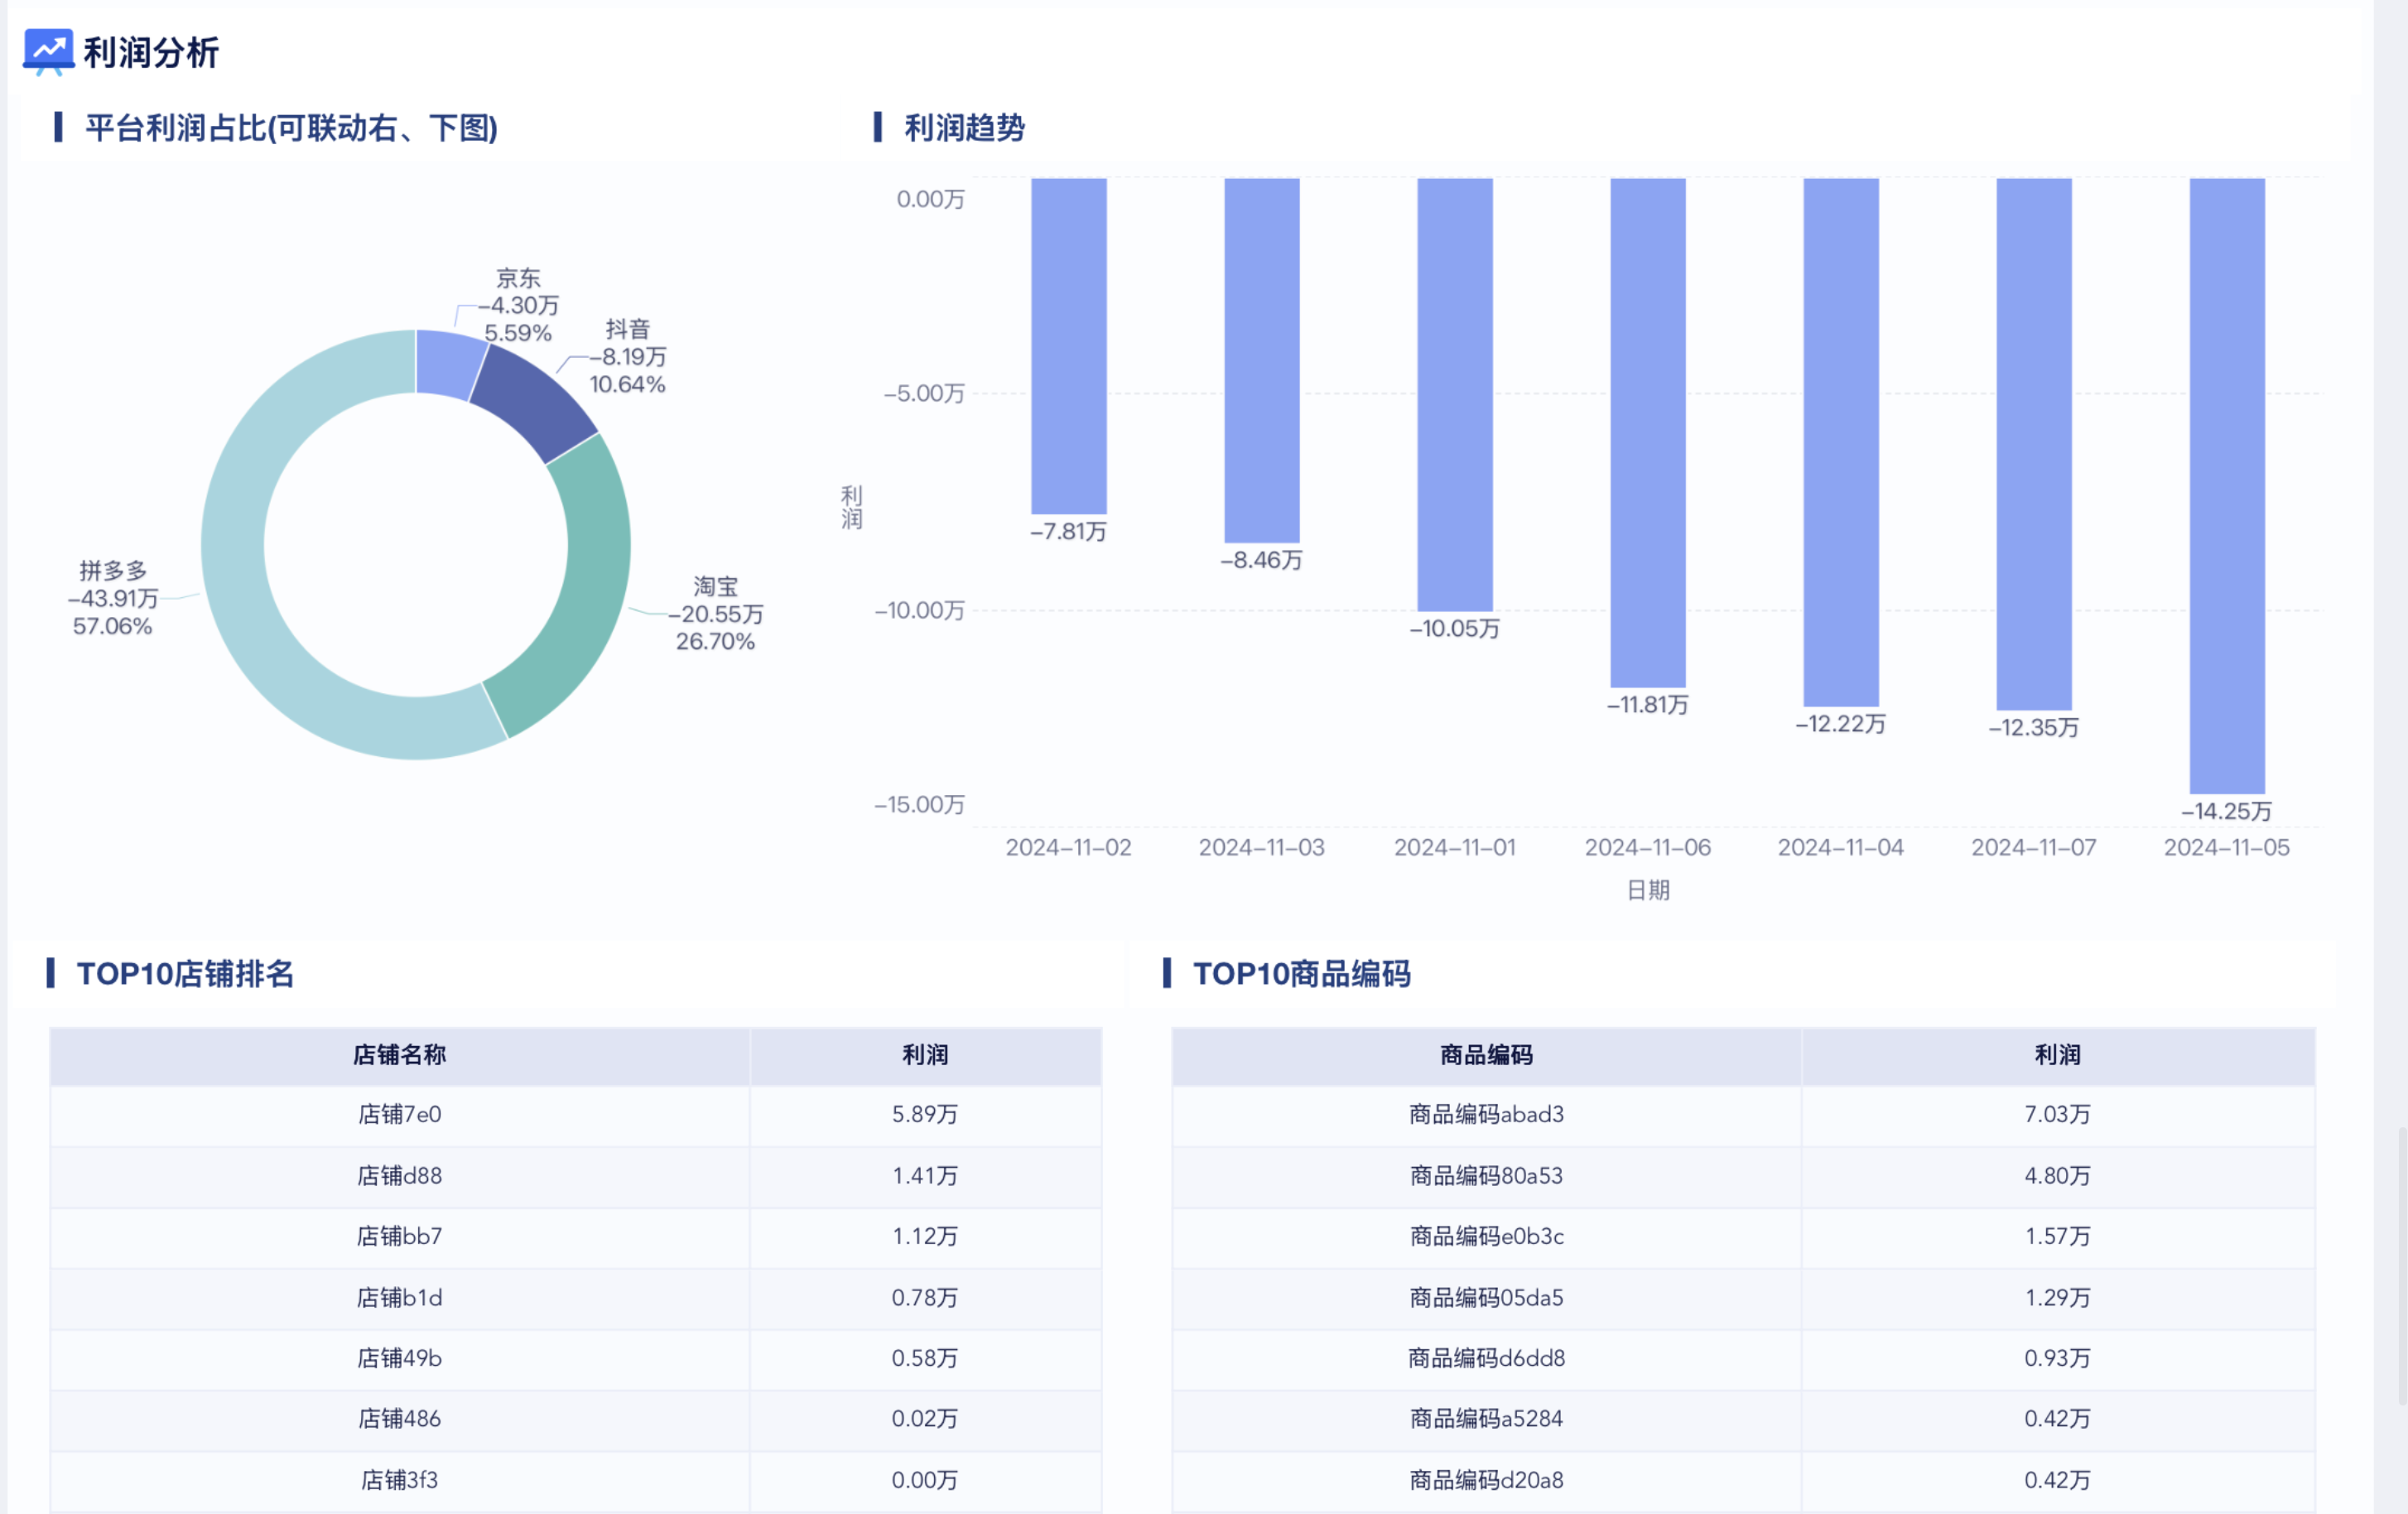Image resolution: width=2408 pixels, height=1514 pixels.
Task: Click the 商品编码e0b3c row
Action: tap(1486, 1237)
